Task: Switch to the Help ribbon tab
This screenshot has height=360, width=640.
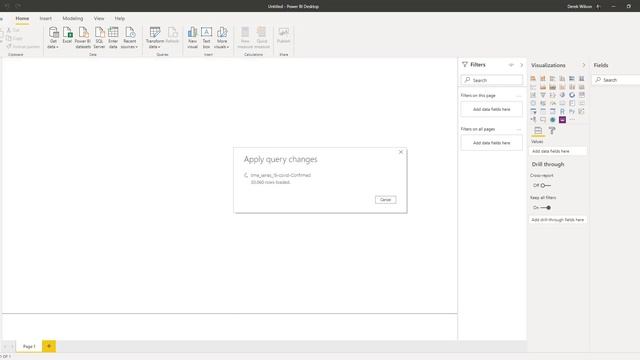Action: click(120, 18)
